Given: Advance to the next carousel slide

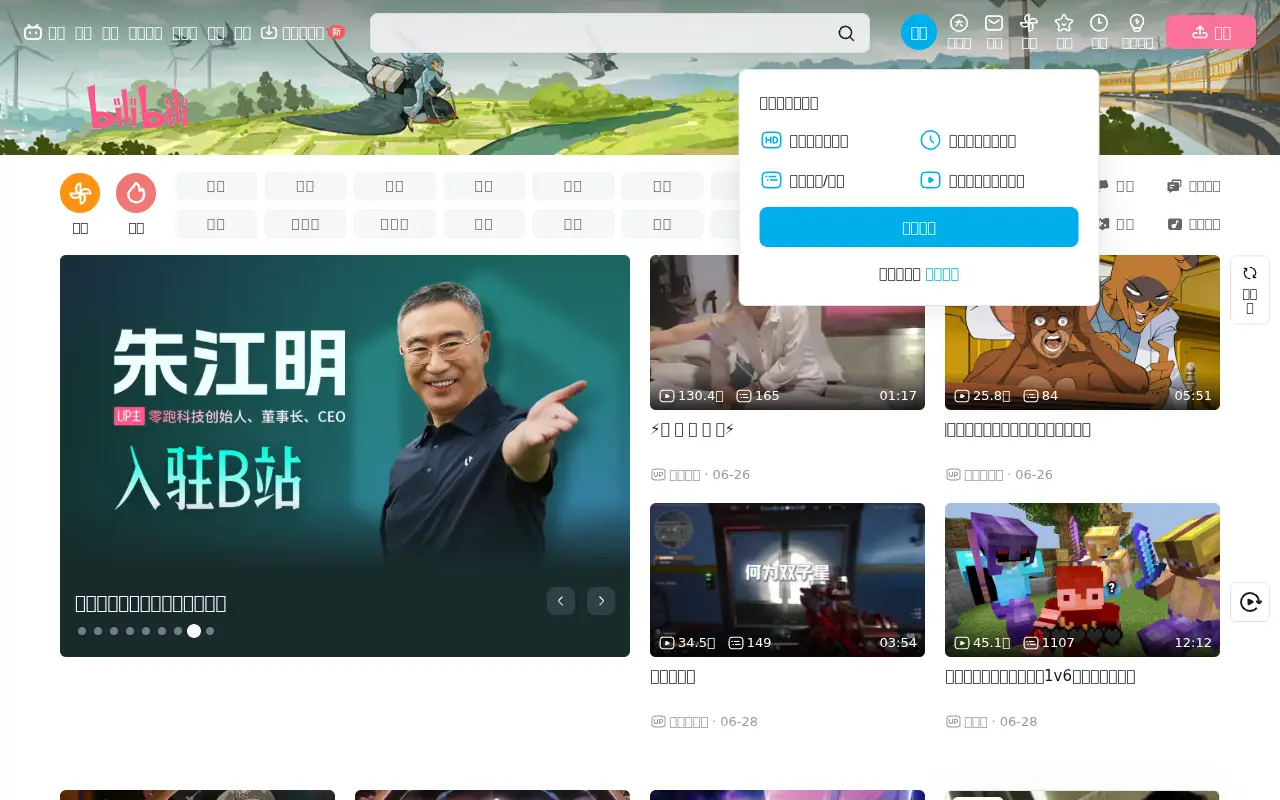Looking at the screenshot, I should click(601, 601).
